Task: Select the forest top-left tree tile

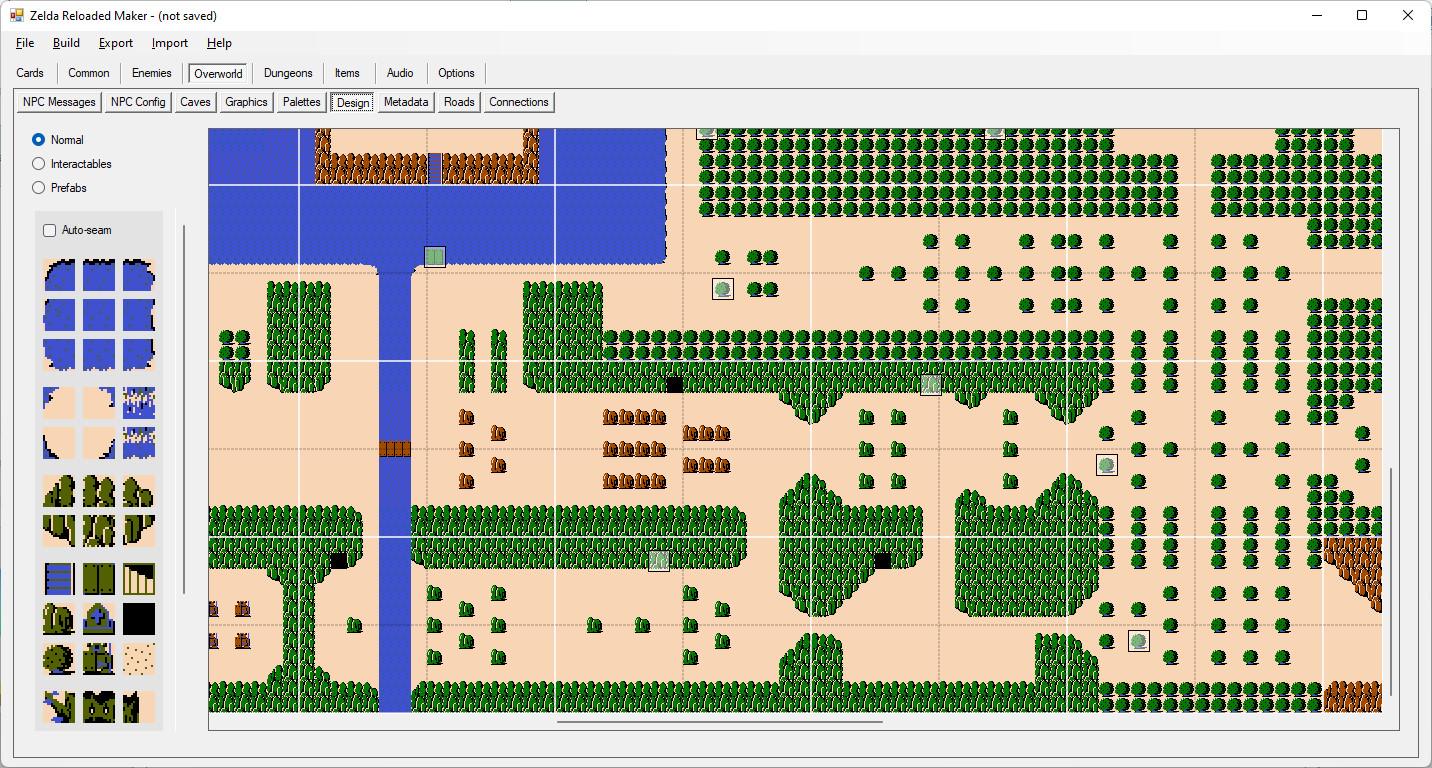Action: click(59, 491)
